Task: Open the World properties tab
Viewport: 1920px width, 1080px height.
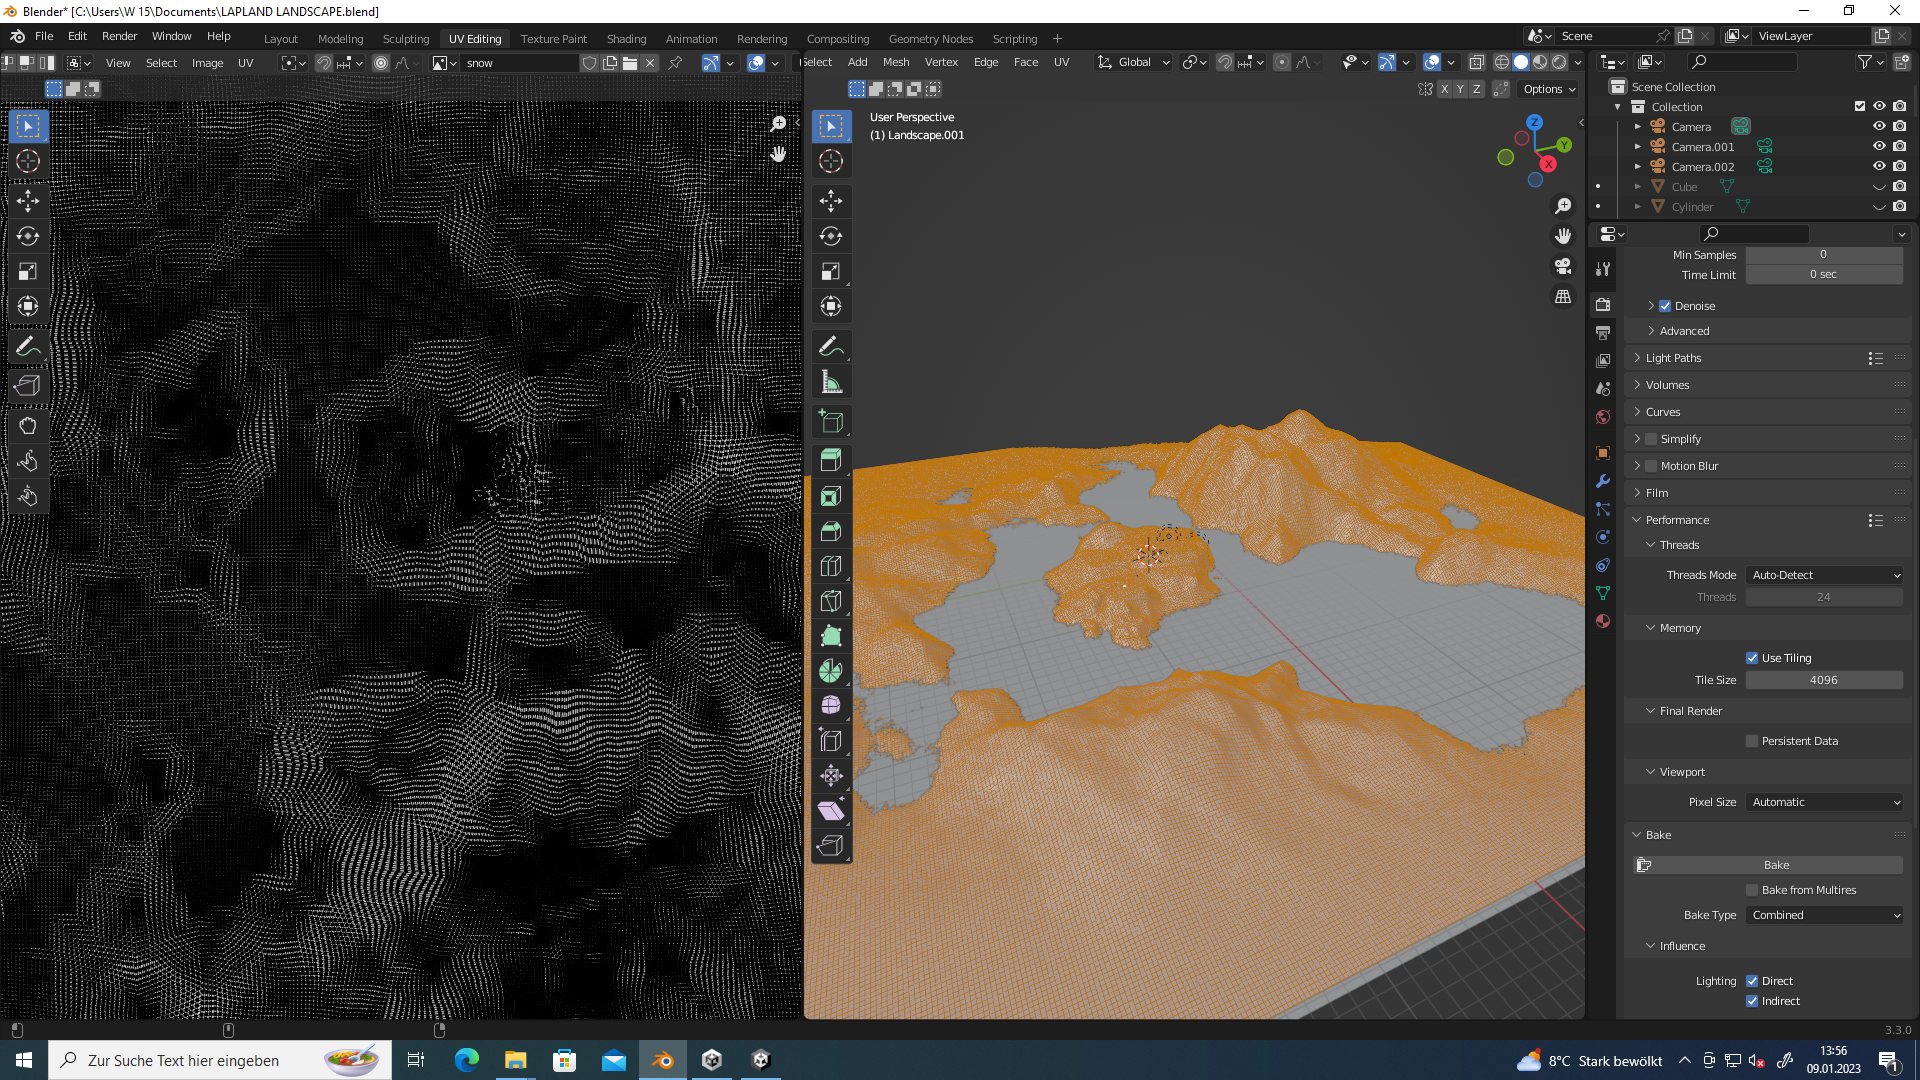Action: pos(1603,417)
